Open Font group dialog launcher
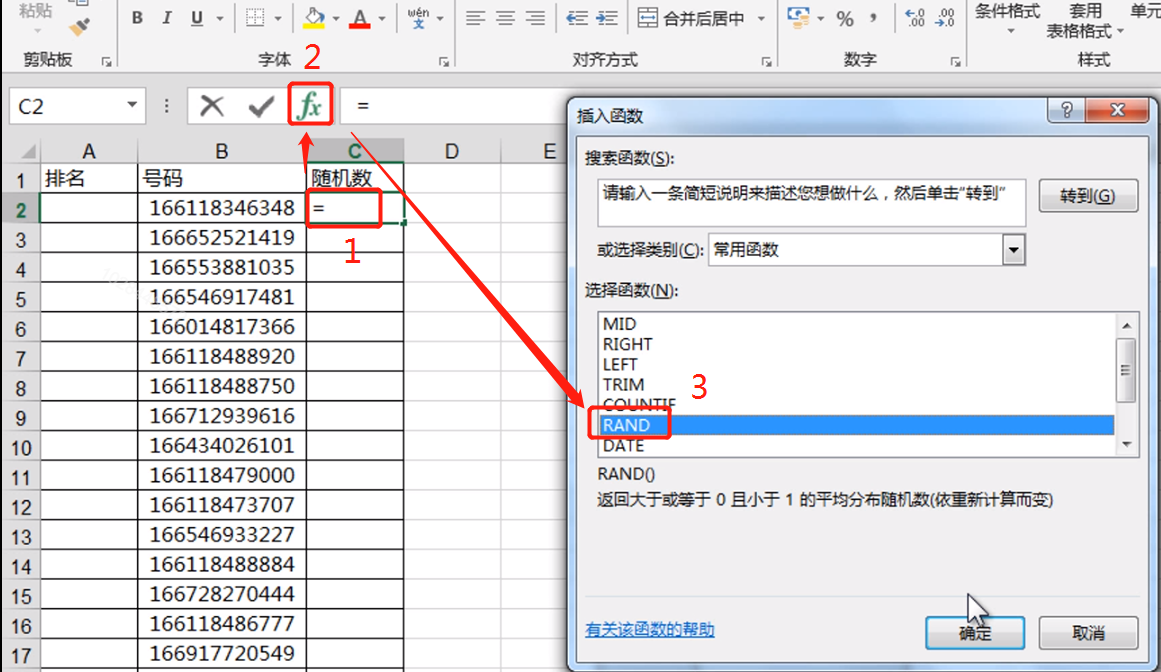1161x672 pixels. click(444, 63)
